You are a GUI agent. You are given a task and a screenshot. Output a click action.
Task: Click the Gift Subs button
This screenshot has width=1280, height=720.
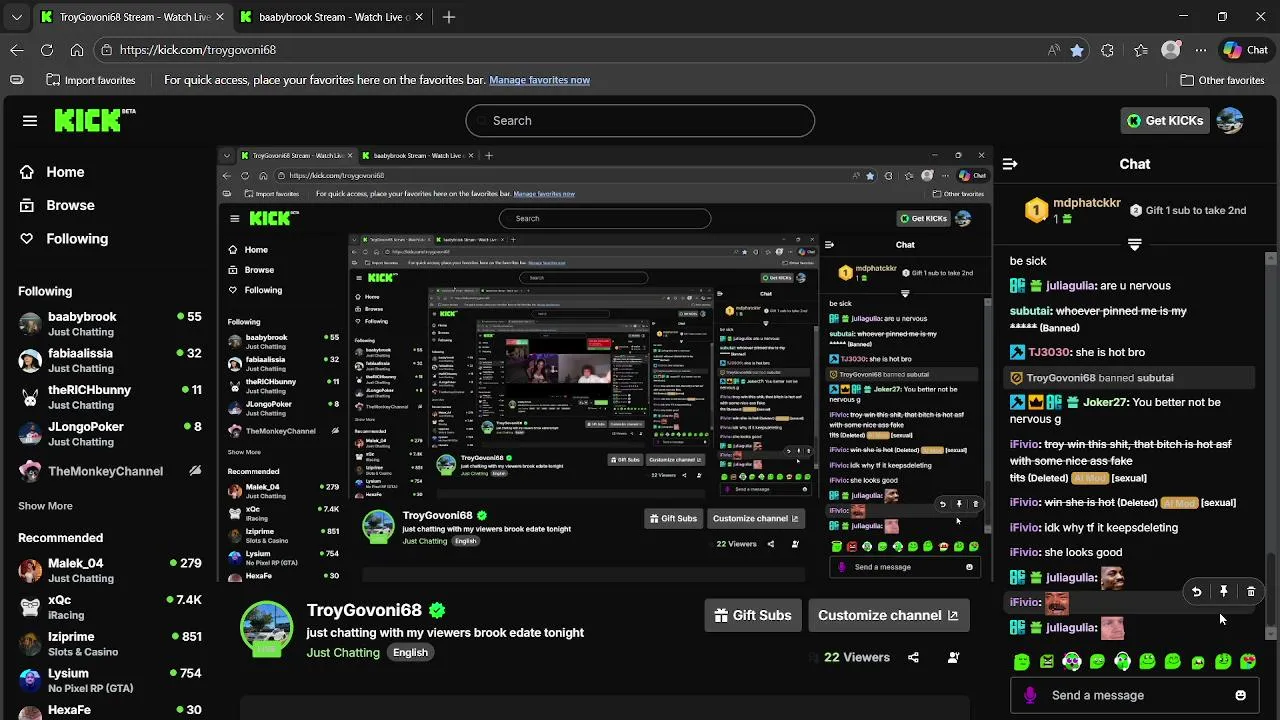click(x=753, y=615)
